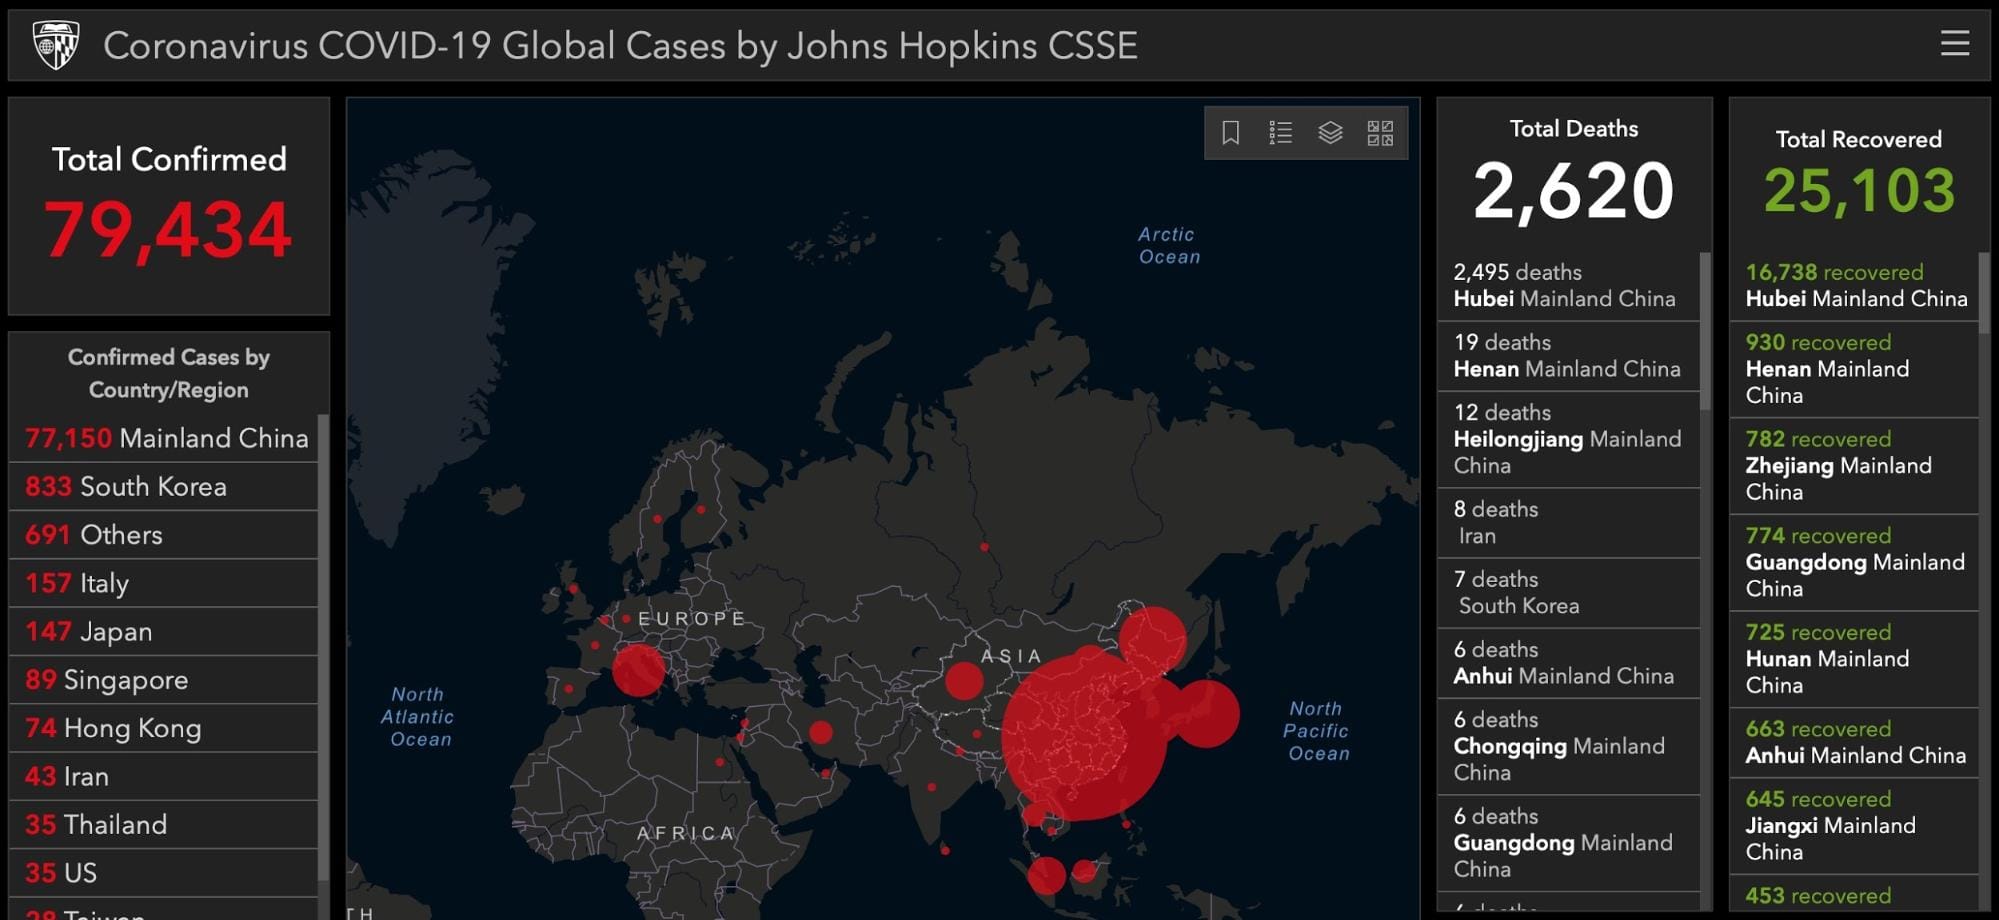Open the layer list stack icon
Image resolution: width=1999 pixels, height=920 pixels.
click(1330, 133)
